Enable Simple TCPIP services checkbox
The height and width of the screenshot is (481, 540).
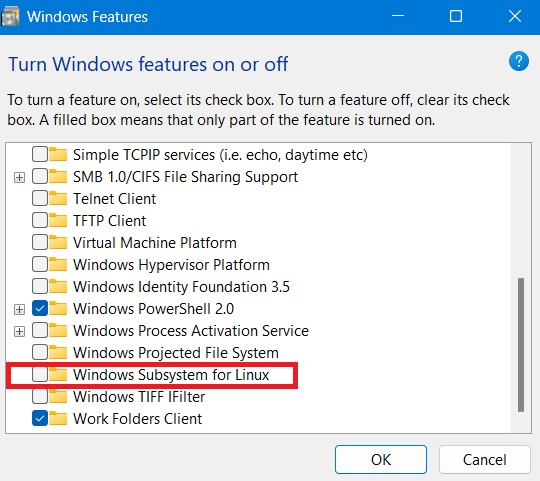click(x=40, y=155)
